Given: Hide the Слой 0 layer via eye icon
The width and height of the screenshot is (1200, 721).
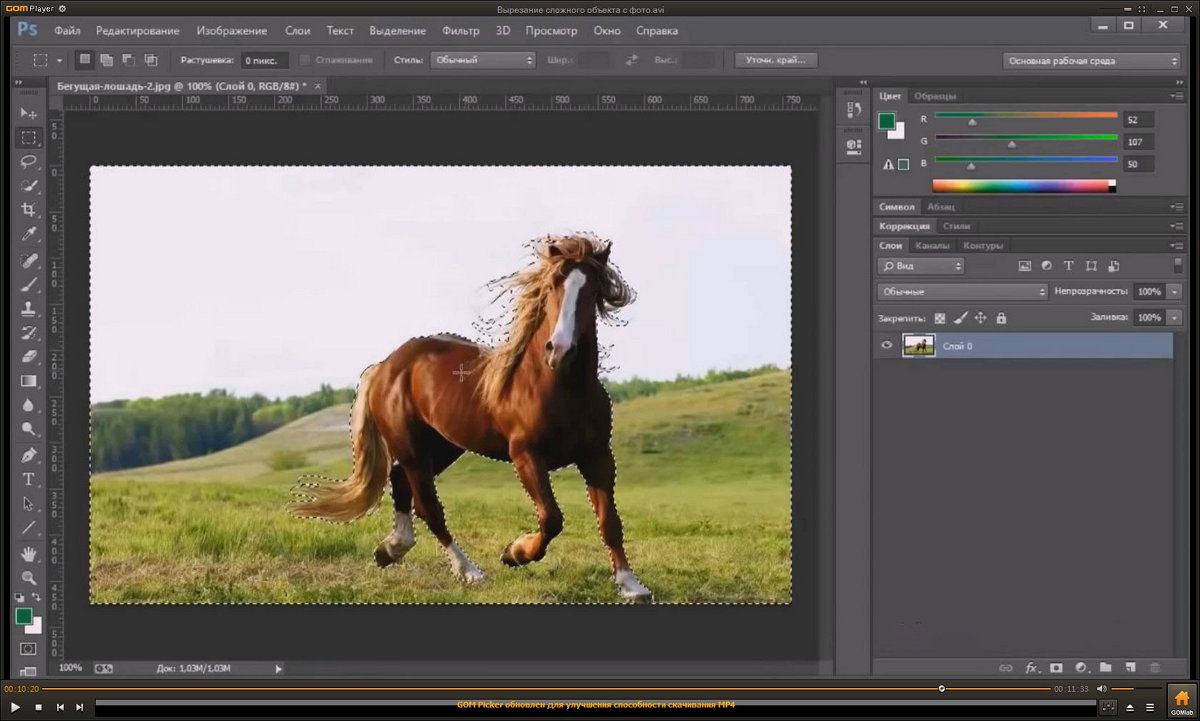Looking at the screenshot, I should 886,346.
